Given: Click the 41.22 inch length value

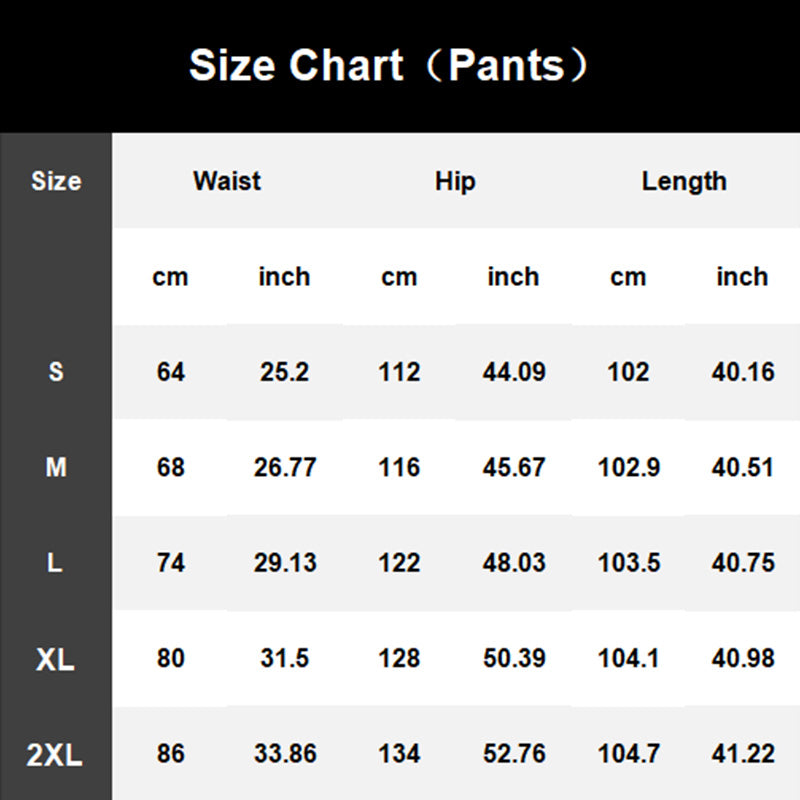Looking at the screenshot, I should (x=743, y=754).
